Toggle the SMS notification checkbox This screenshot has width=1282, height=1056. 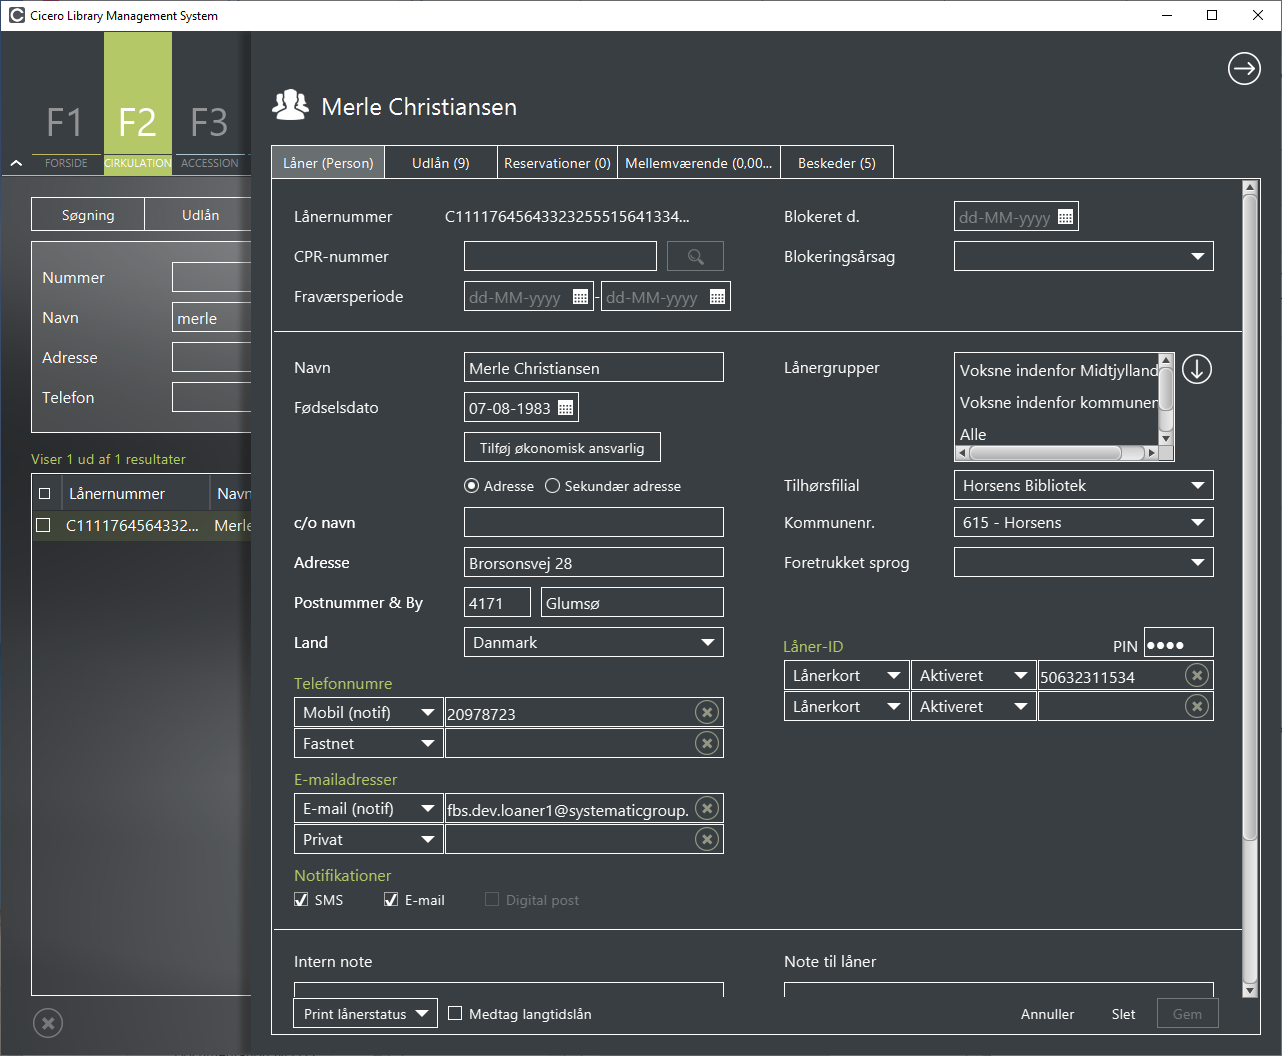pos(301,900)
